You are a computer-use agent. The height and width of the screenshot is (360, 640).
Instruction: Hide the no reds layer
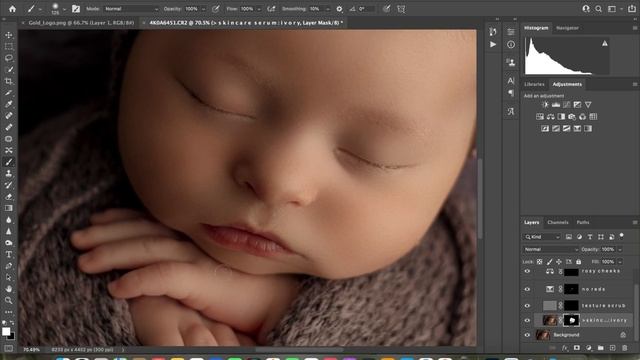[527, 289]
